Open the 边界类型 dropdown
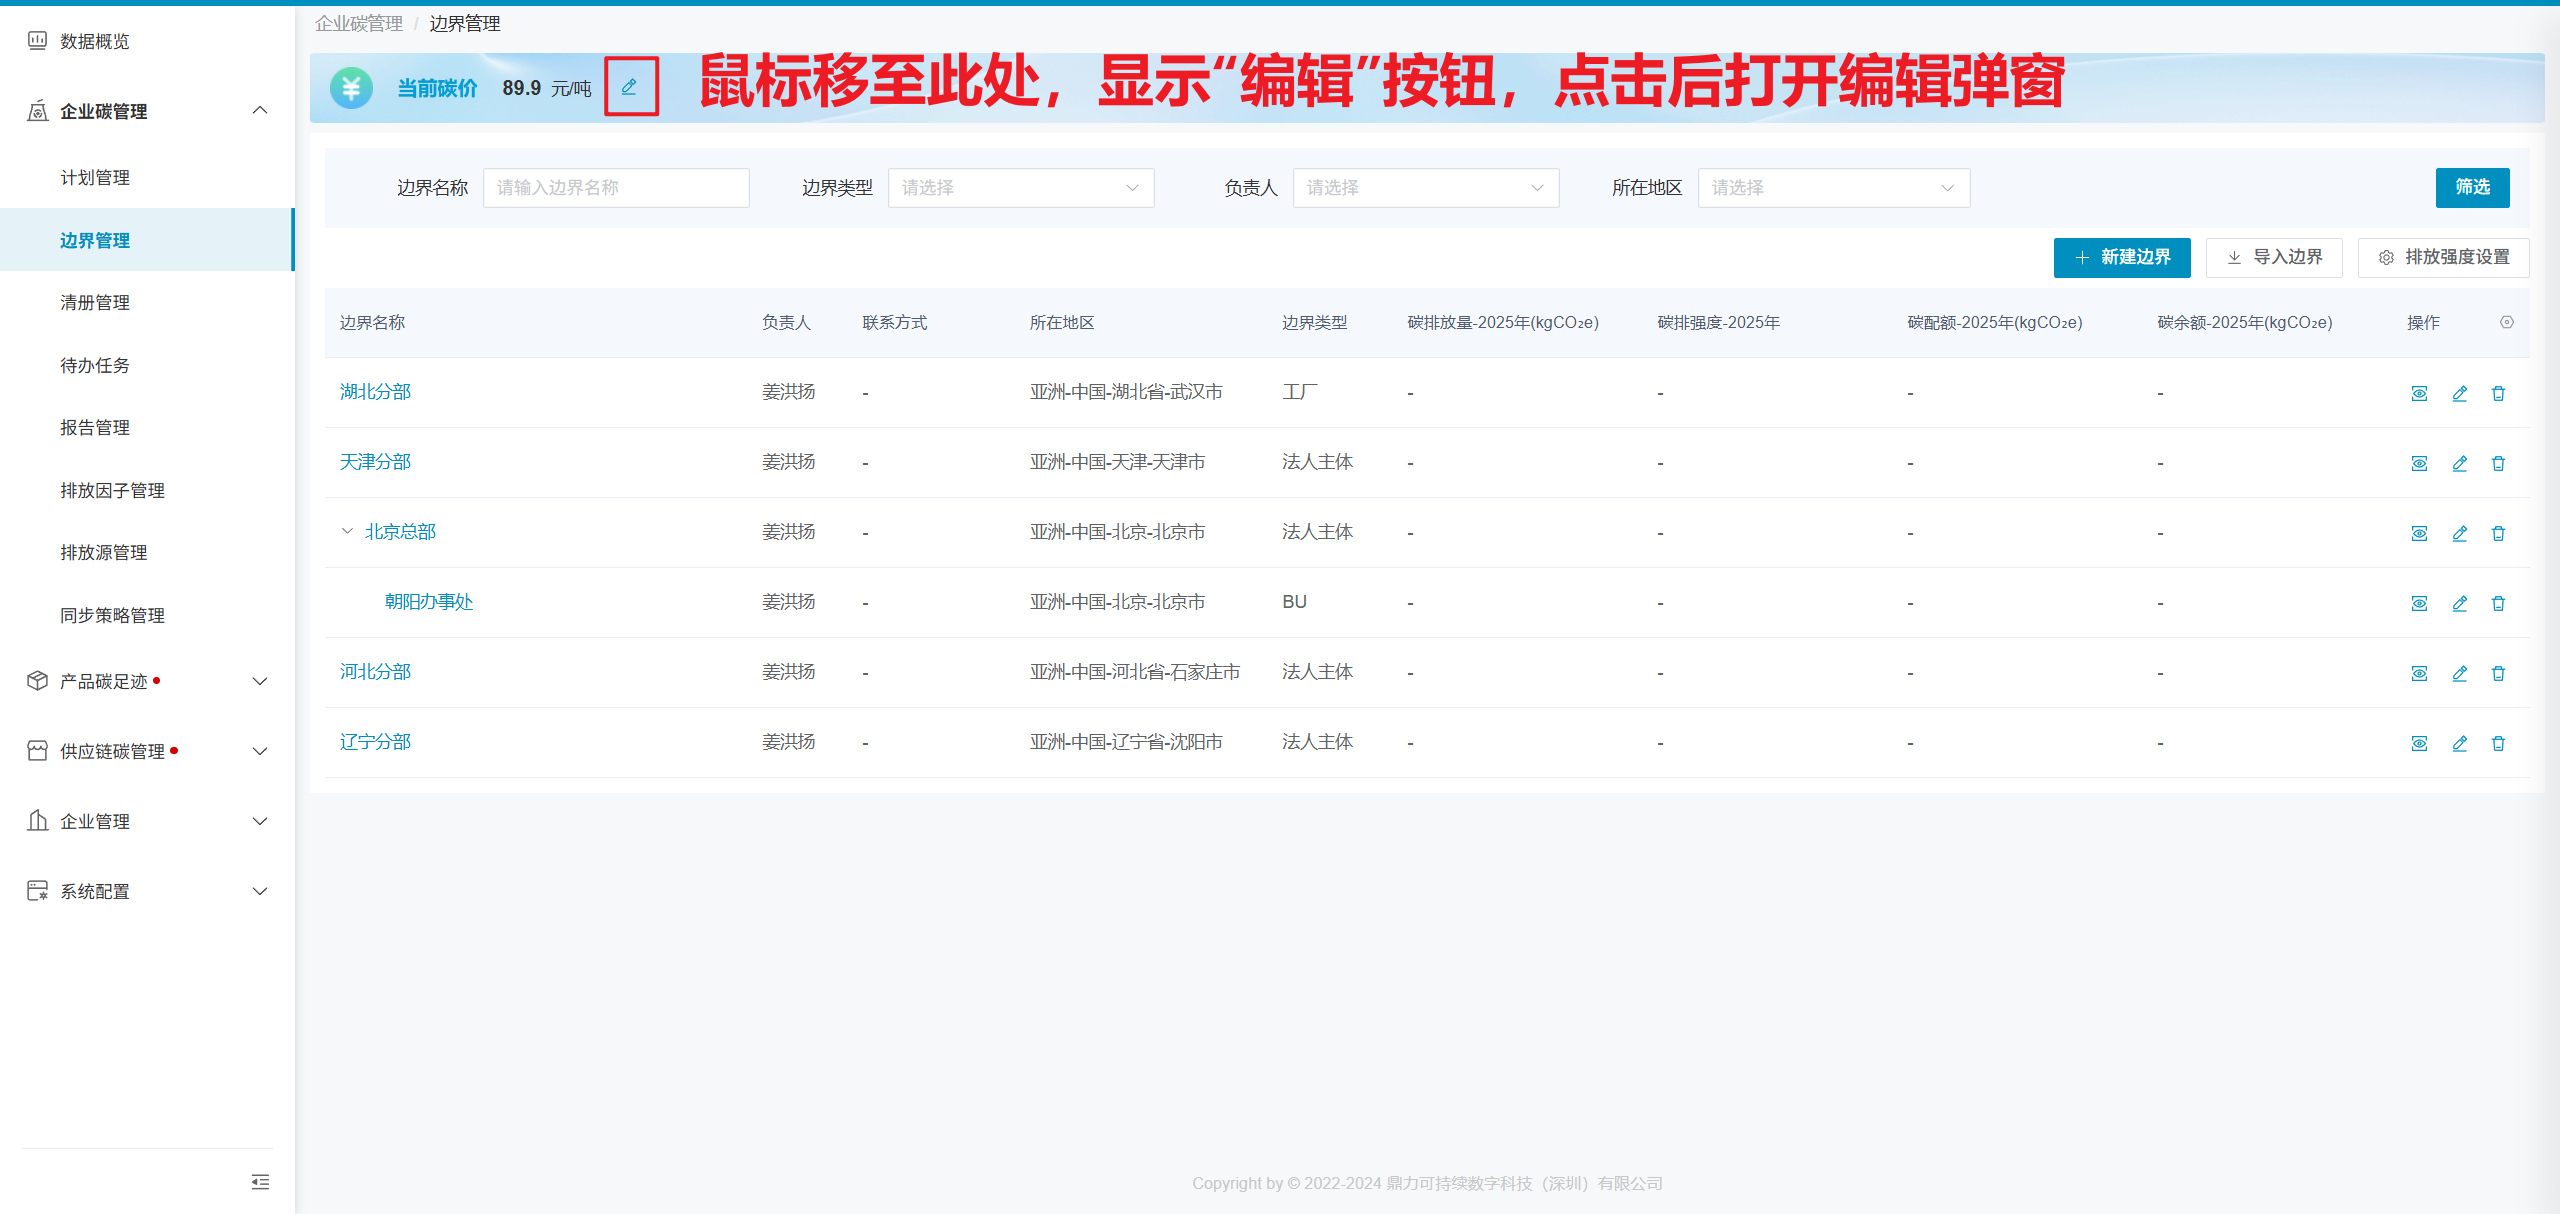The height and width of the screenshot is (1214, 2560). click(x=1020, y=188)
